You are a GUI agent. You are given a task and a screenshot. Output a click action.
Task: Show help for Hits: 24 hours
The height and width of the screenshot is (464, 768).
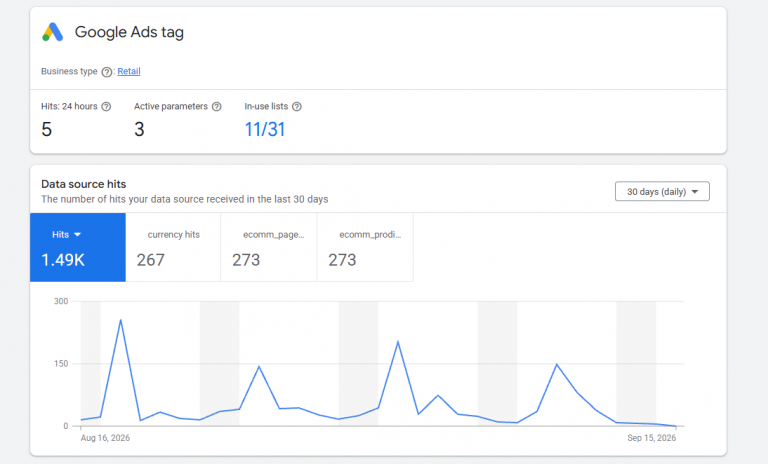coord(106,106)
